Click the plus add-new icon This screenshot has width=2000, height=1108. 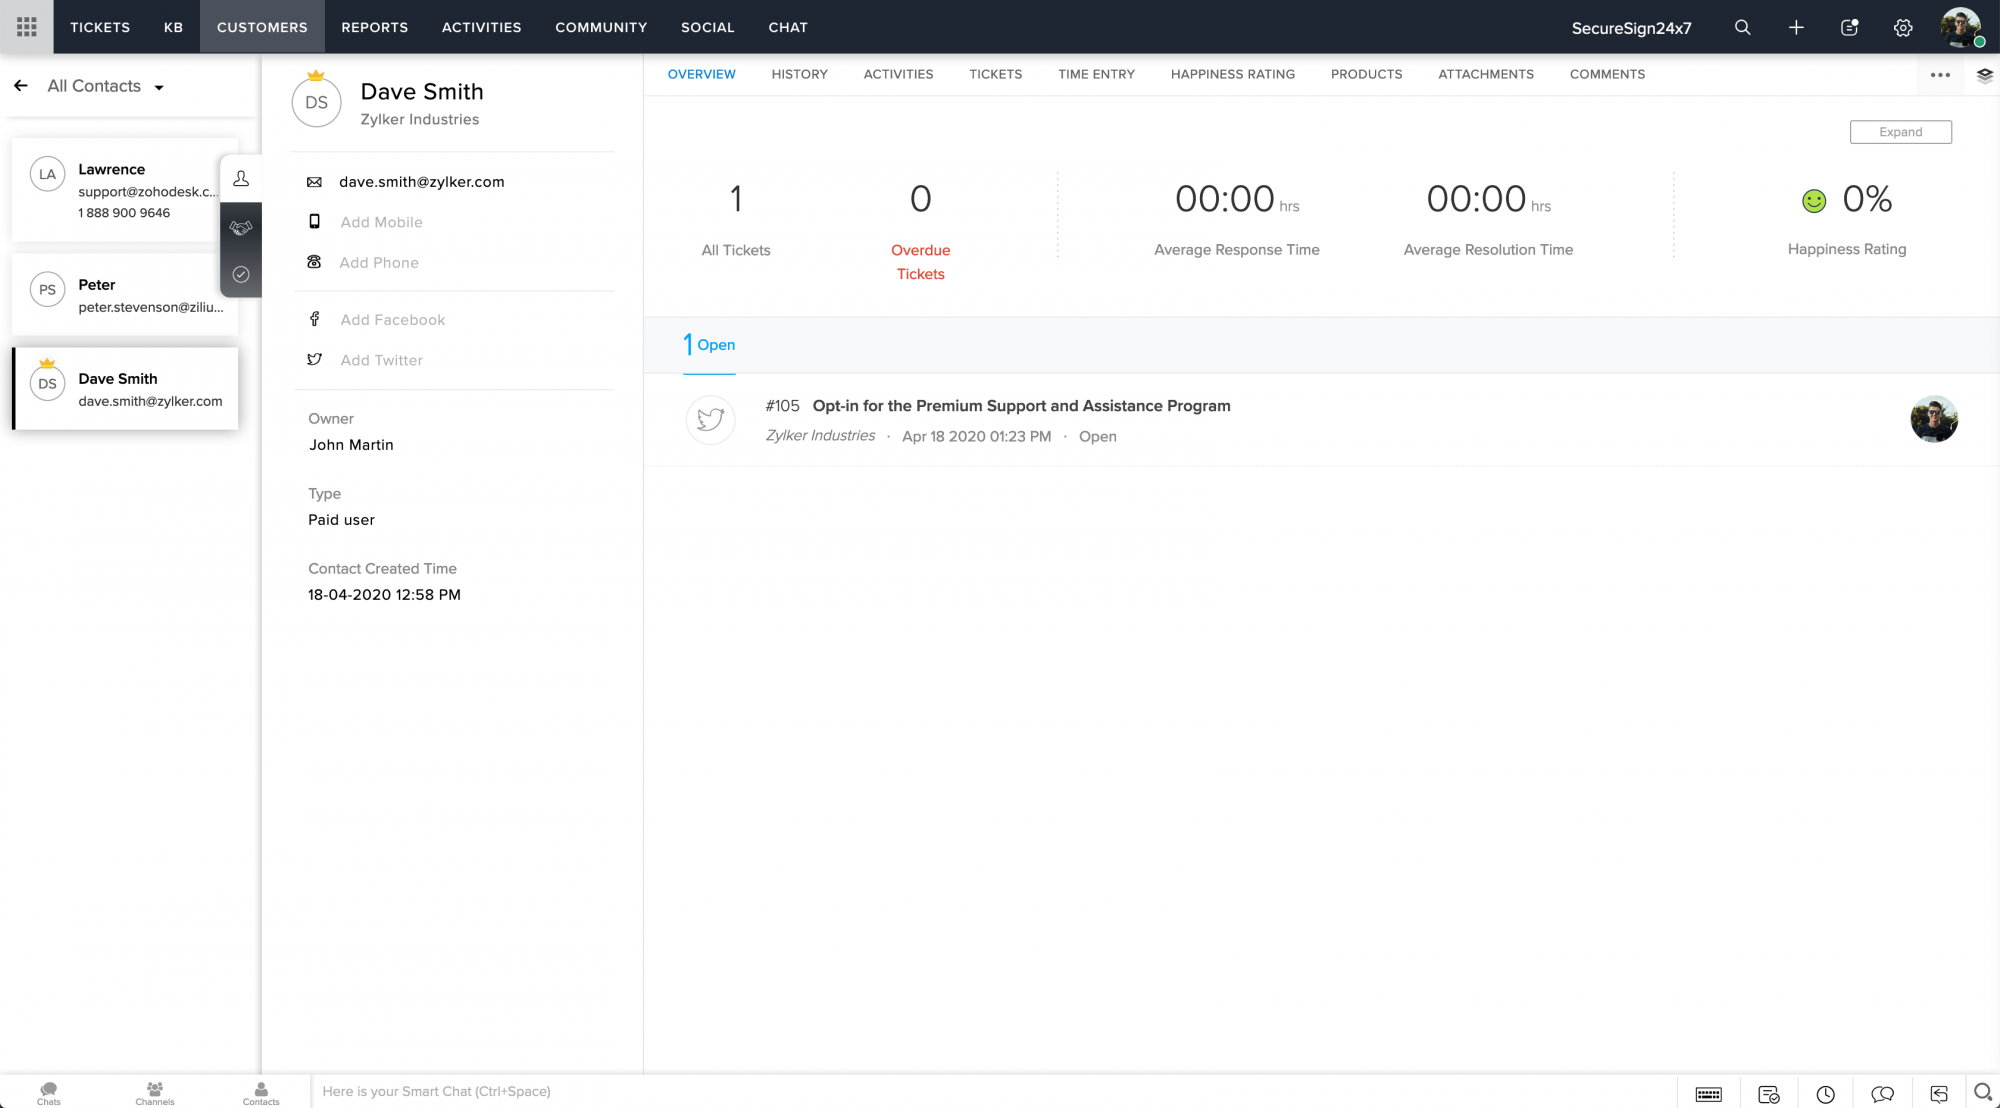click(x=1796, y=27)
